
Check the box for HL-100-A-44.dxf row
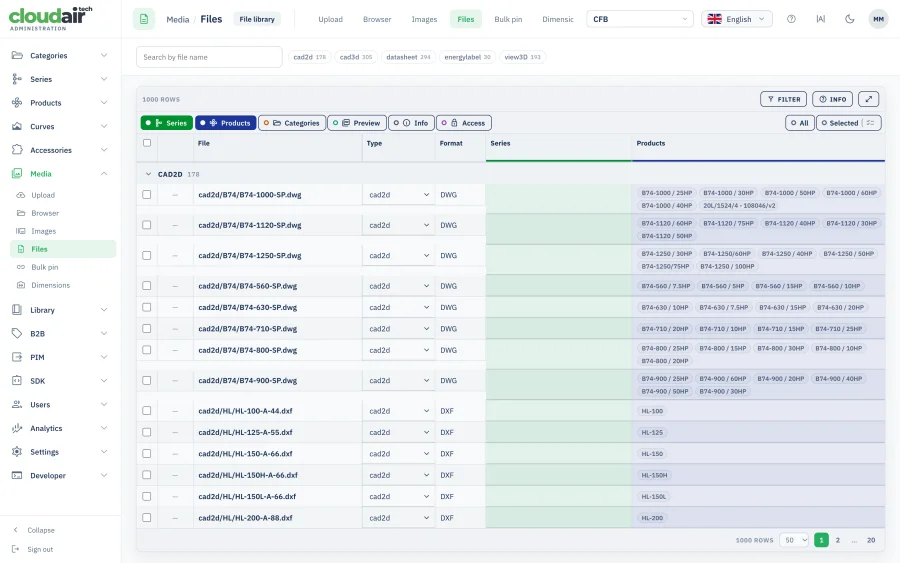point(147,411)
